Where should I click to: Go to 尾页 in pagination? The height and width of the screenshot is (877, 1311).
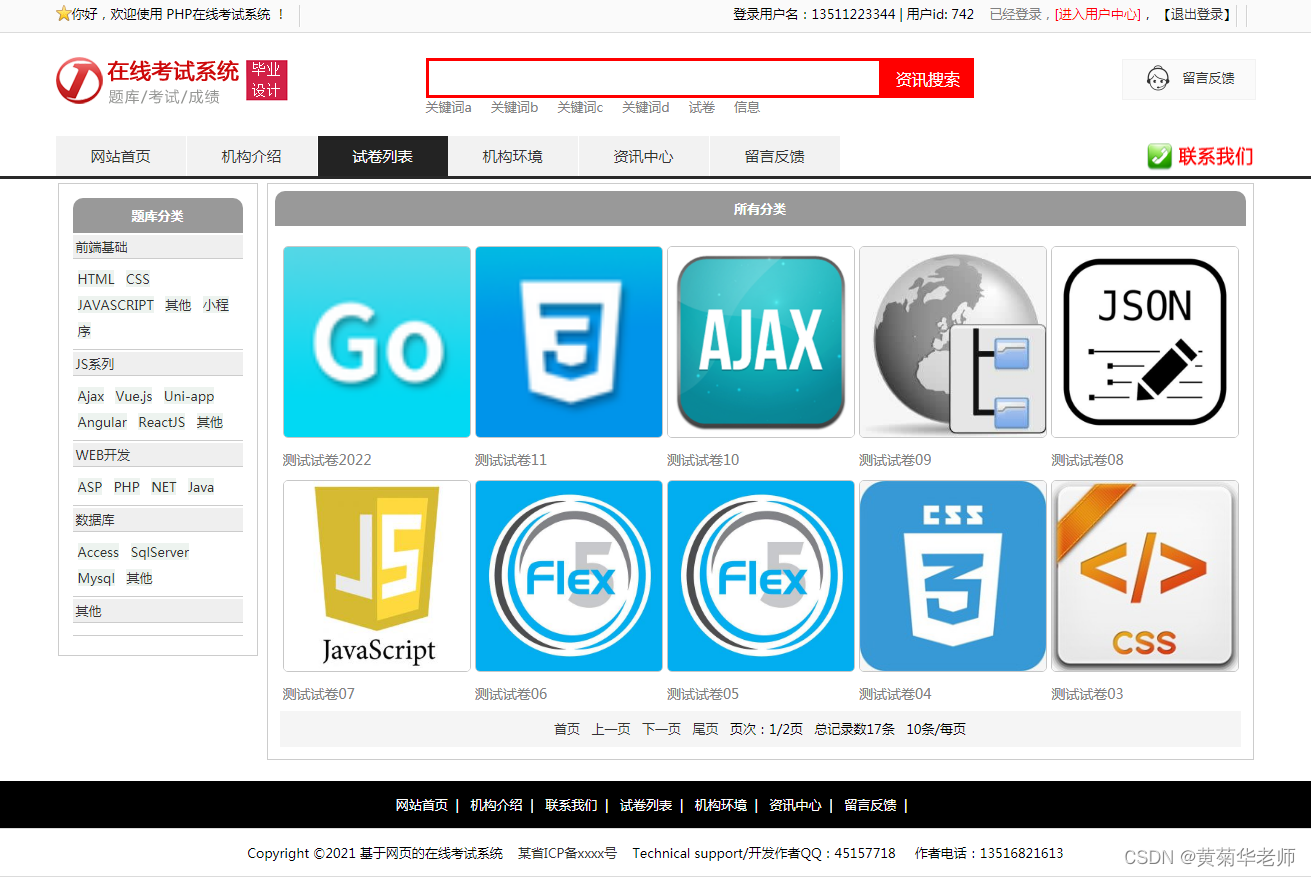tap(706, 729)
